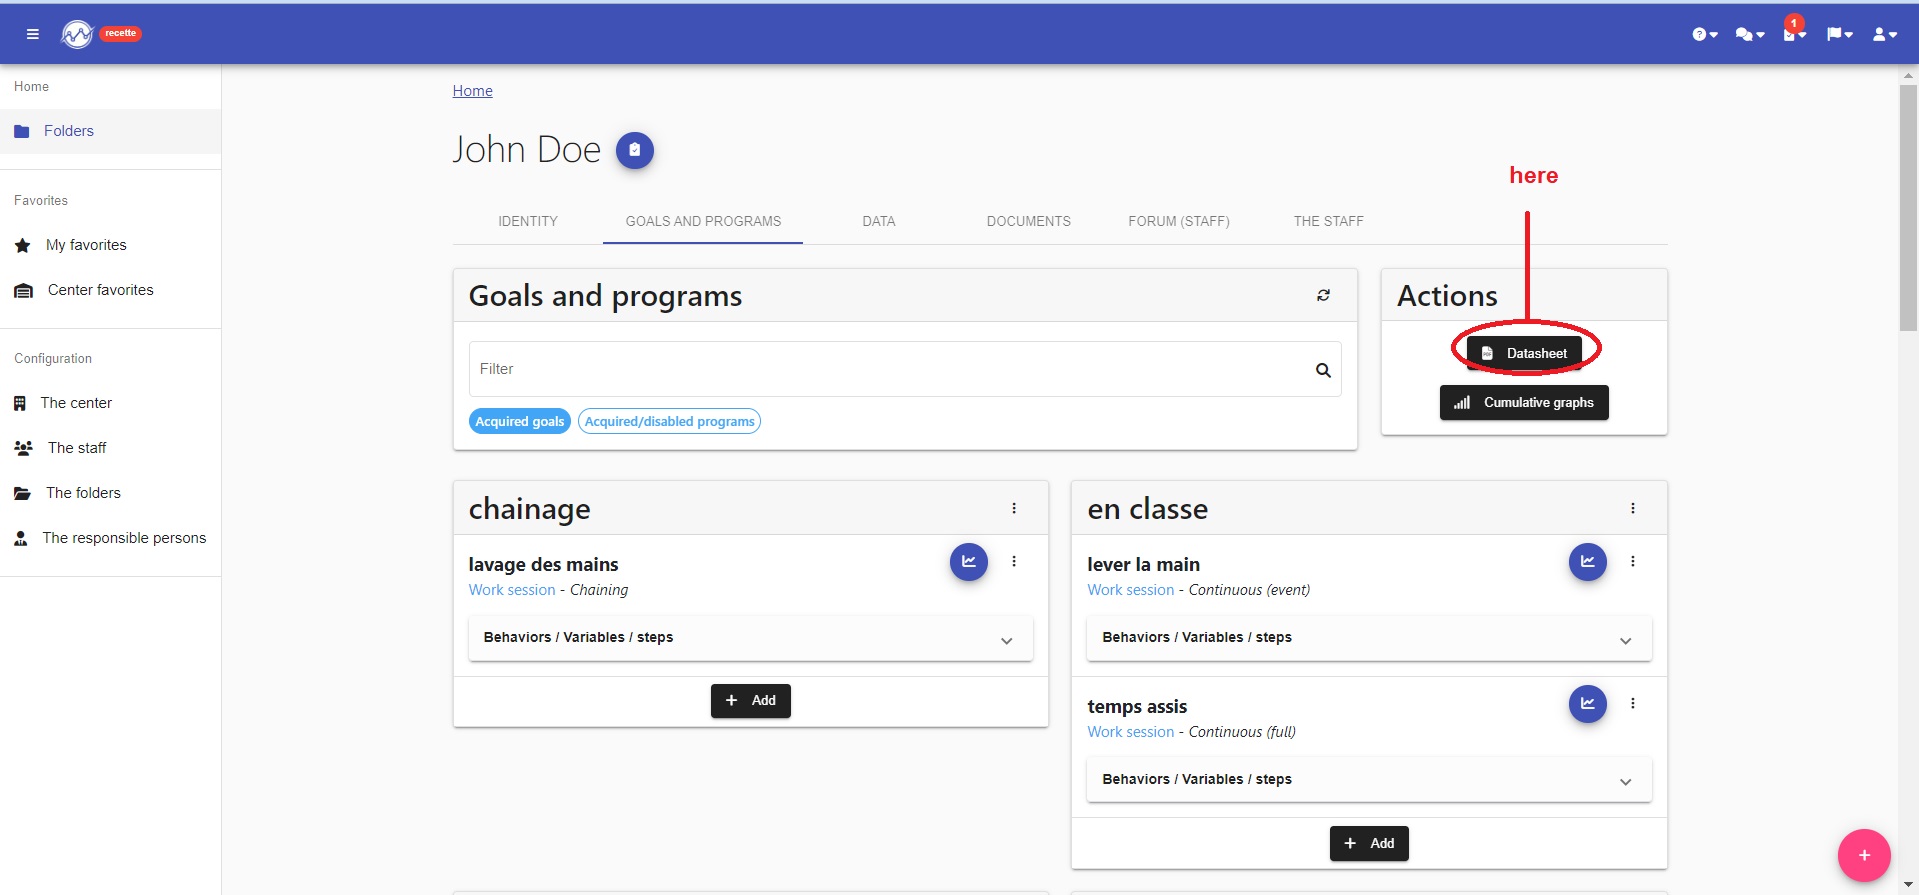Click the app logo in header
The image size is (1919, 895).
tap(77, 34)
